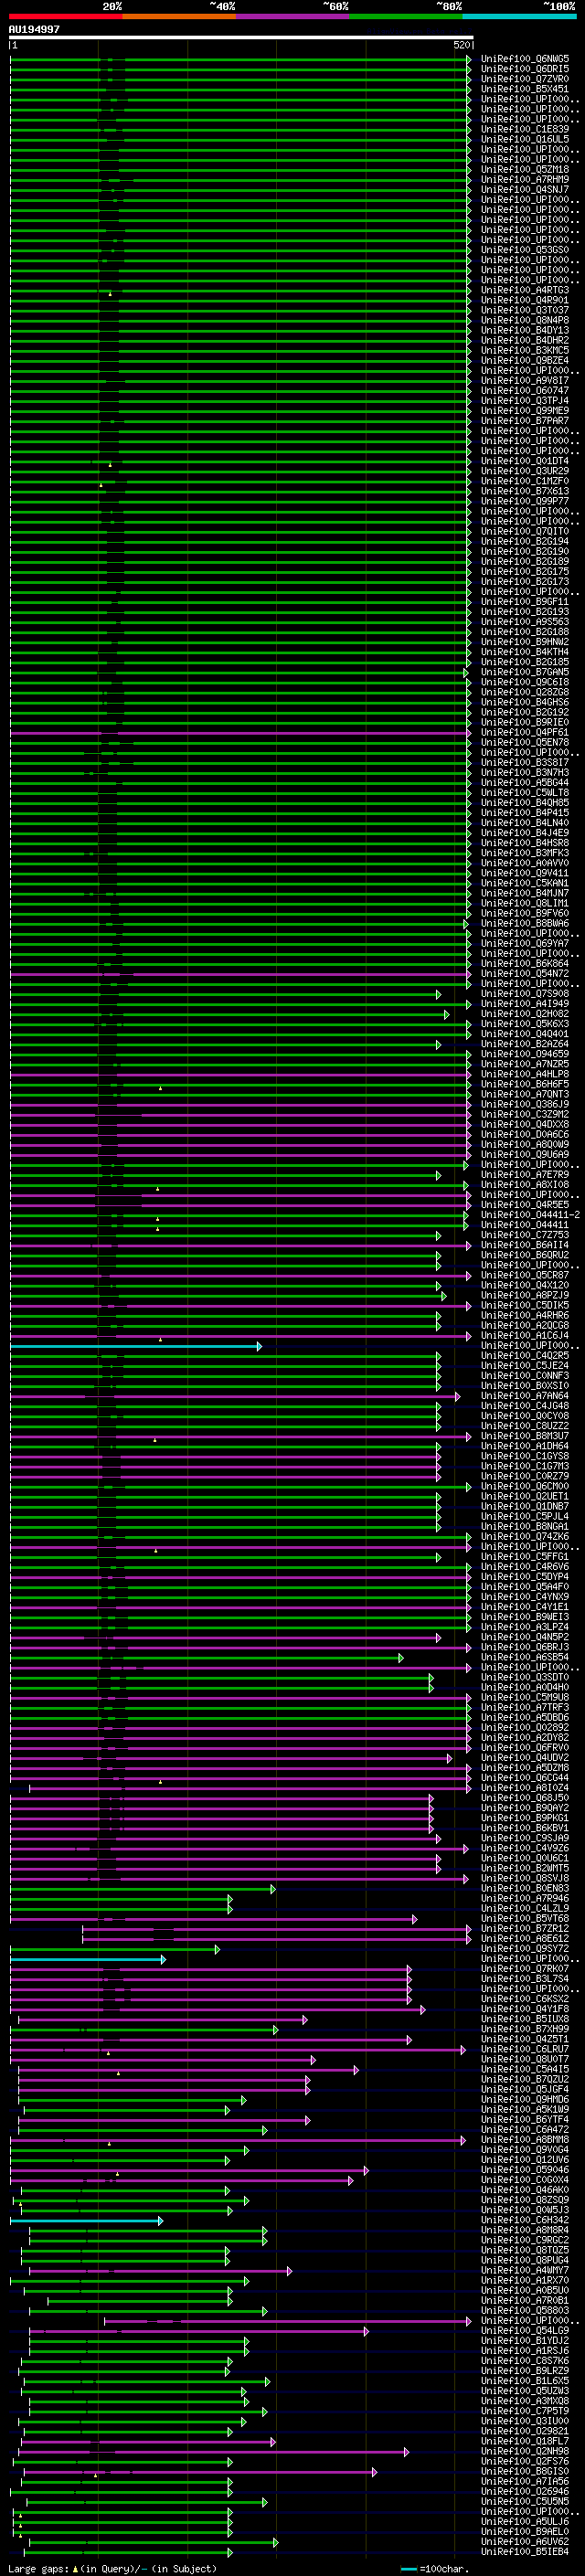Screen dimensions: 585x2576
Task: Select UniRef100_B7X613 in the list
Action: point(525,491)
